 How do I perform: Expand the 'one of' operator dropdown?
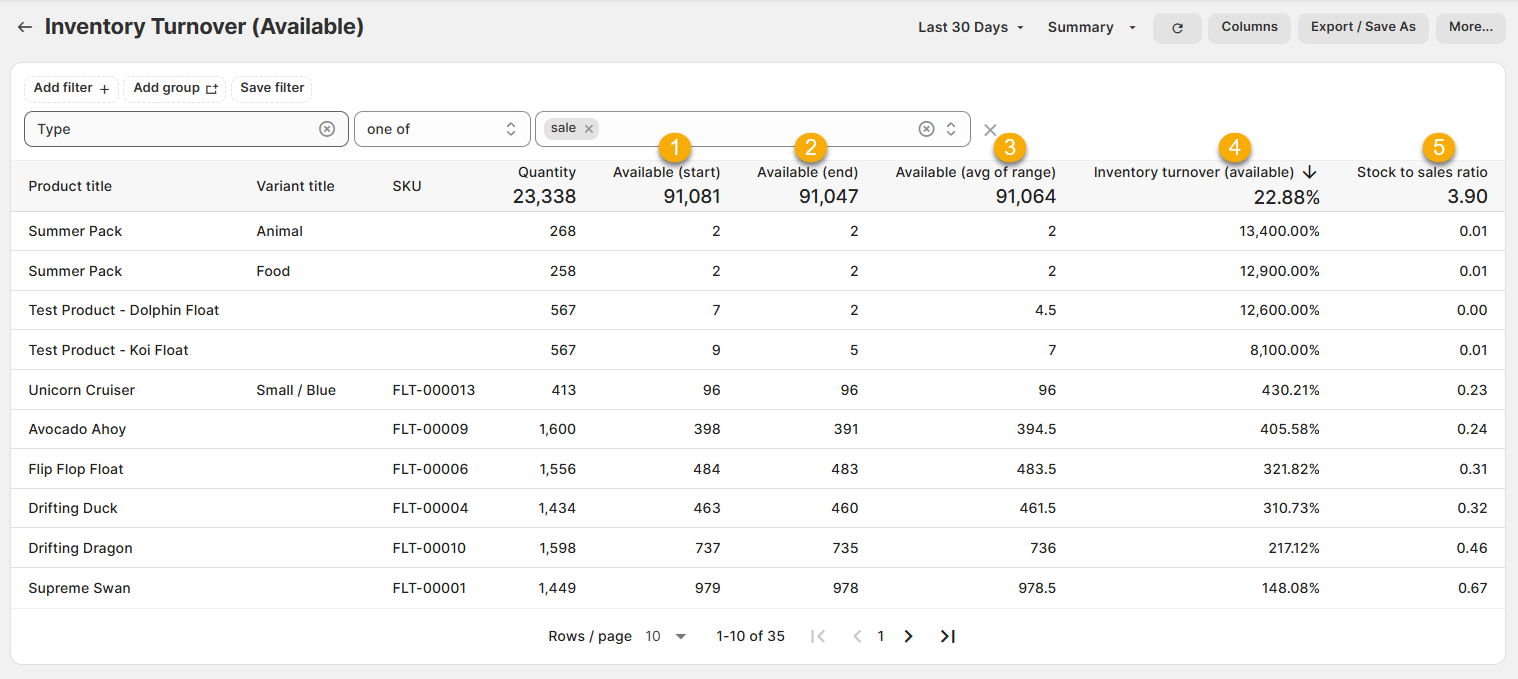[441, 129]
